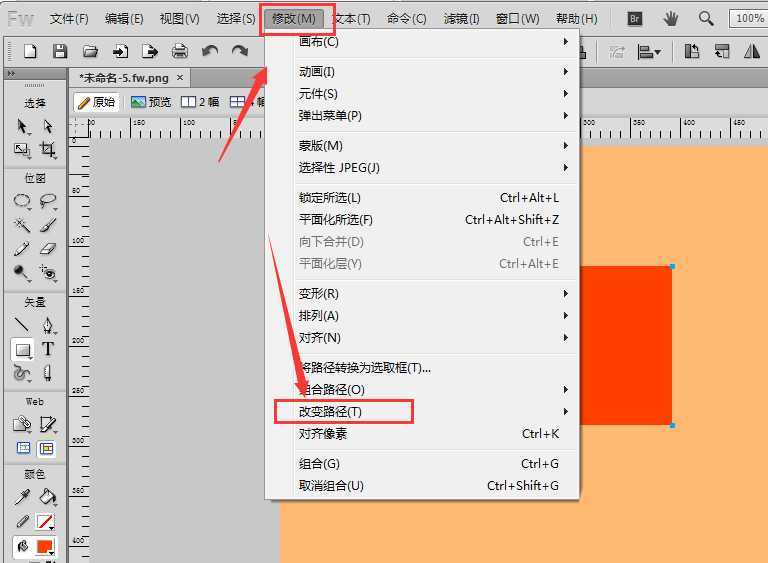The width and height of the screenshot is (768, 563).
Task: Switch to Preview (预览) view
Action: click(150, 102)
